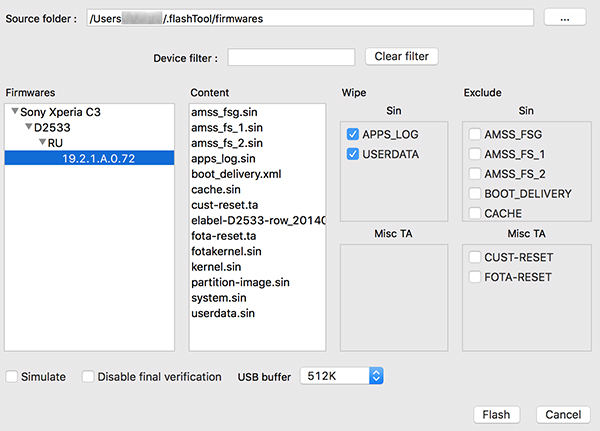Select system.sin in Content list

pos(218,298)
